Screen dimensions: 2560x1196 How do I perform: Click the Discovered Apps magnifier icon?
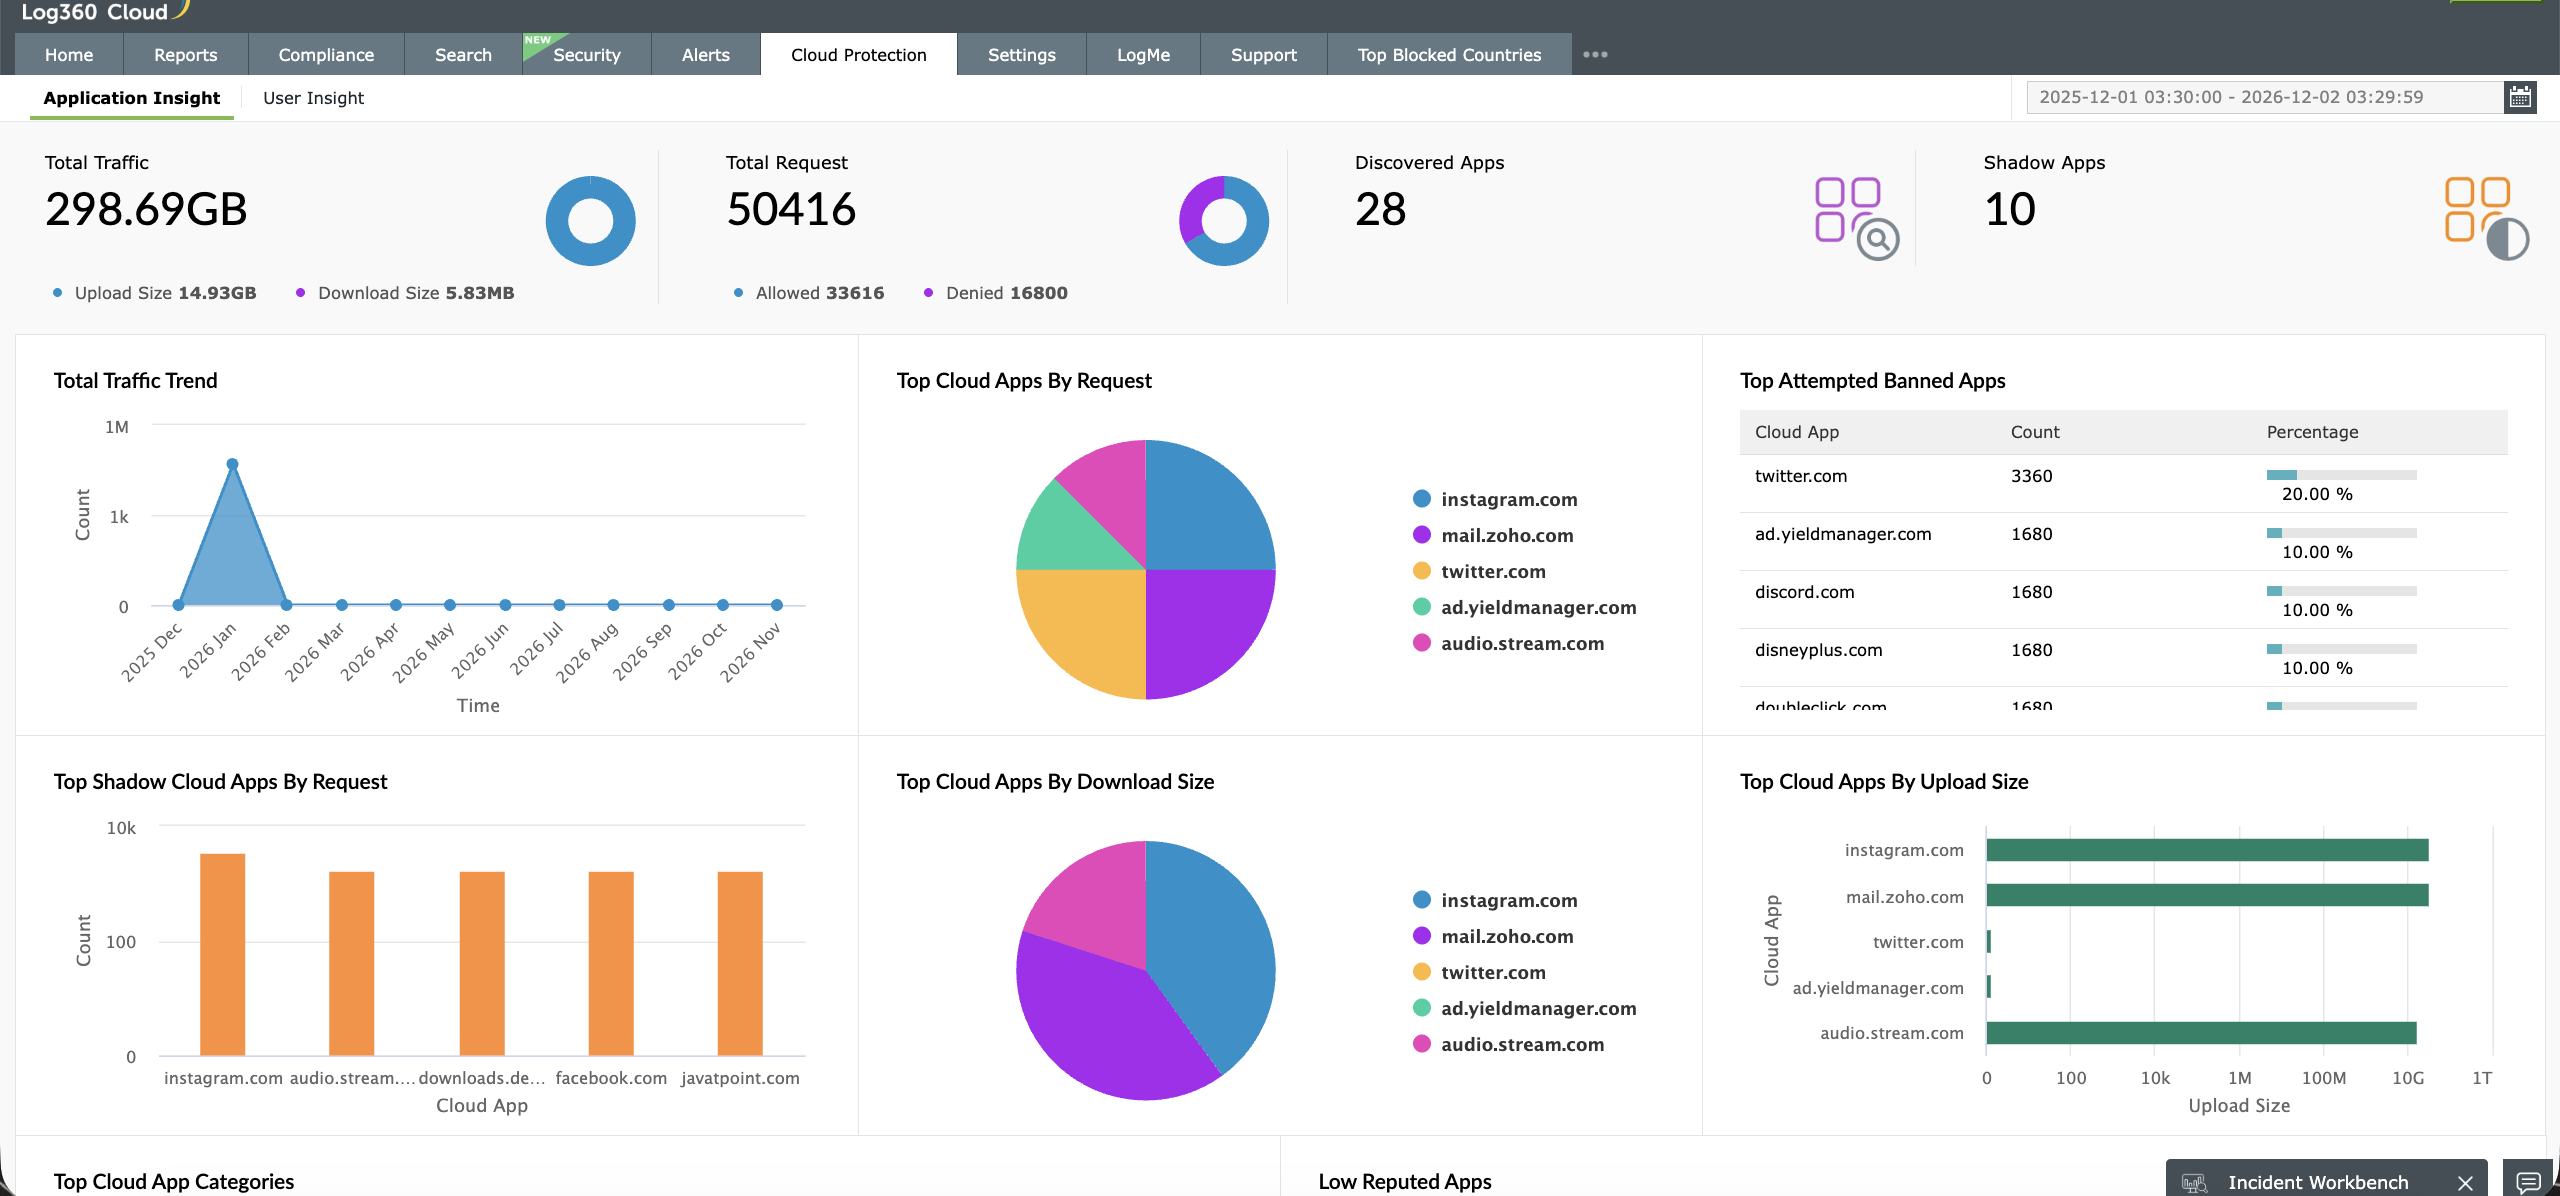coord(1878,240)
